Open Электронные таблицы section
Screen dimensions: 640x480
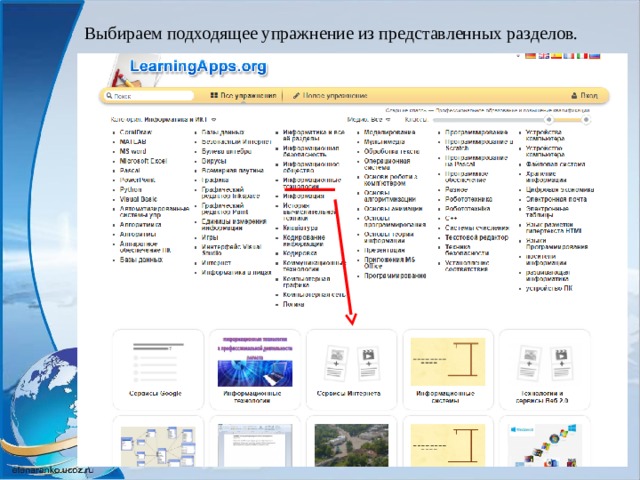click(547, 212)
